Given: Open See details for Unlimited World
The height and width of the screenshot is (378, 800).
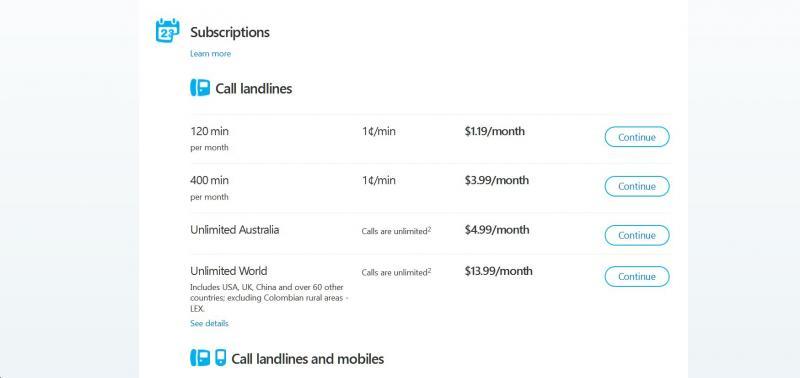Looking at the screenshot, I should pyautogui.click(x=209, y=323).
